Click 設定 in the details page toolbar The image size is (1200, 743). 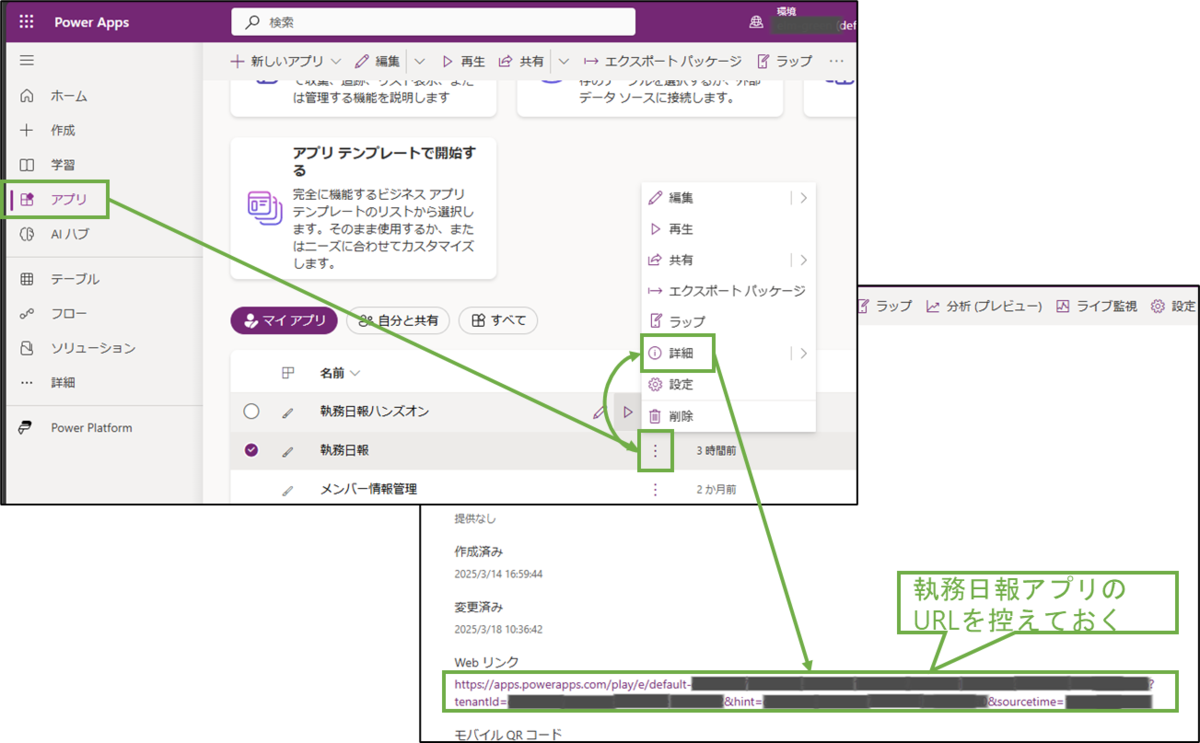coord(1173,306)
